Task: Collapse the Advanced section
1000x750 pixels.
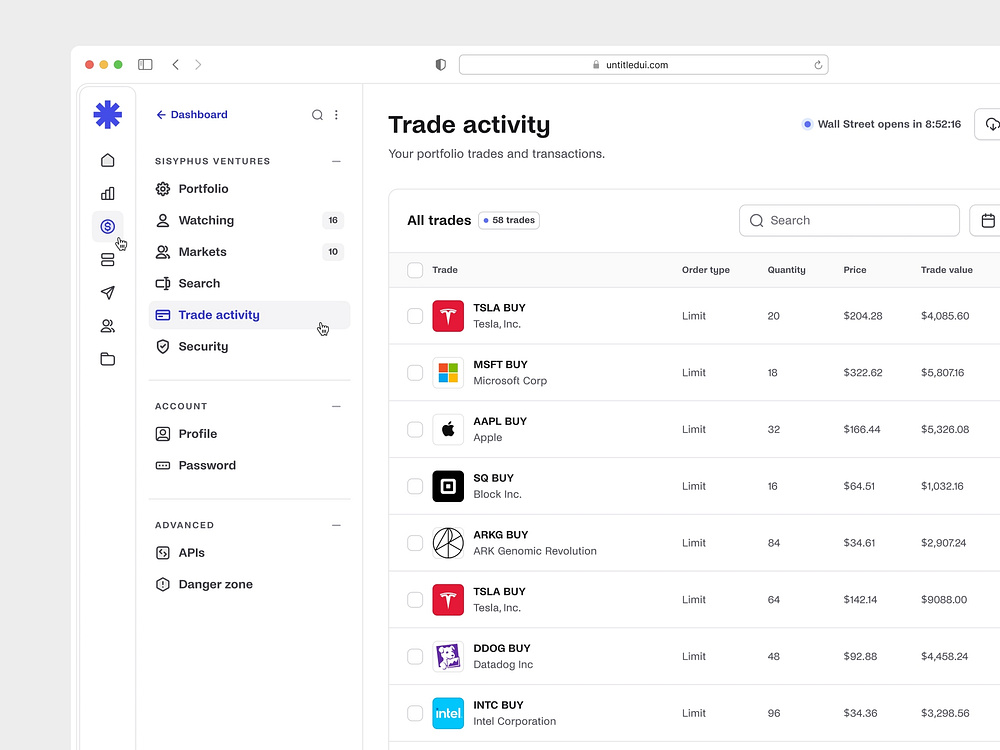Action: 336,525
